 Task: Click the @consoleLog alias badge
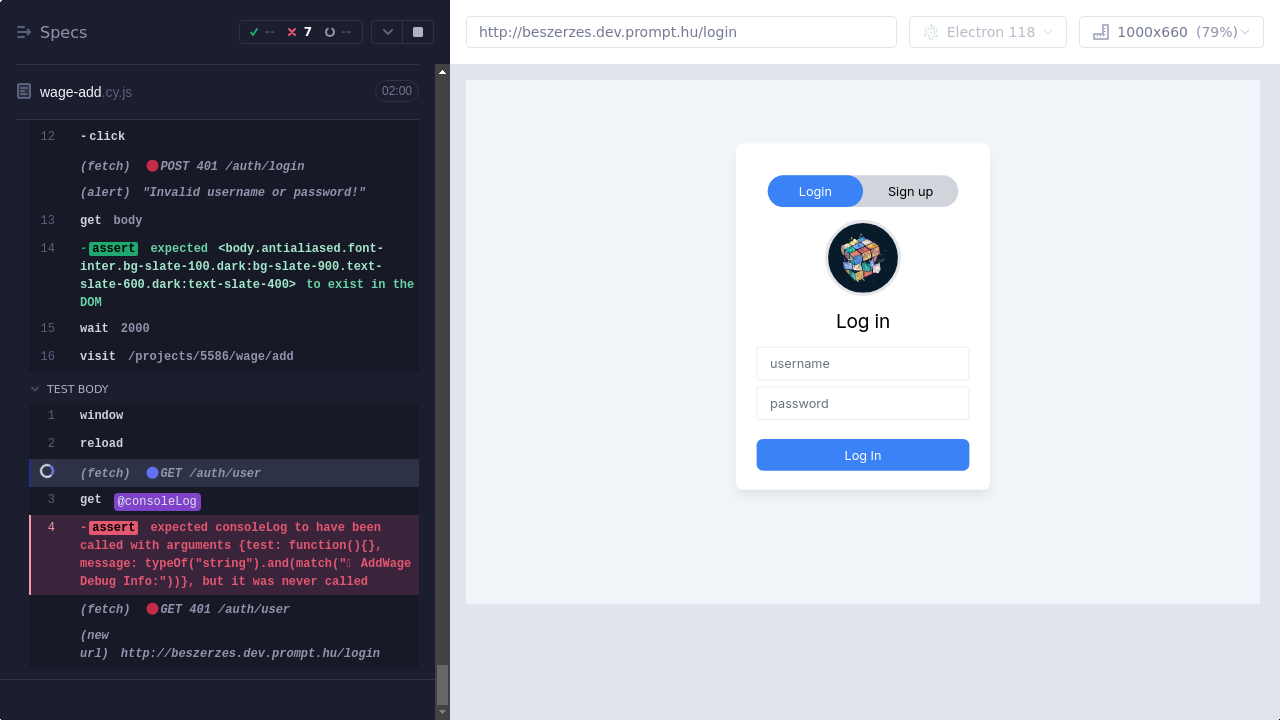pyautogui.click(x=157, y=501)
